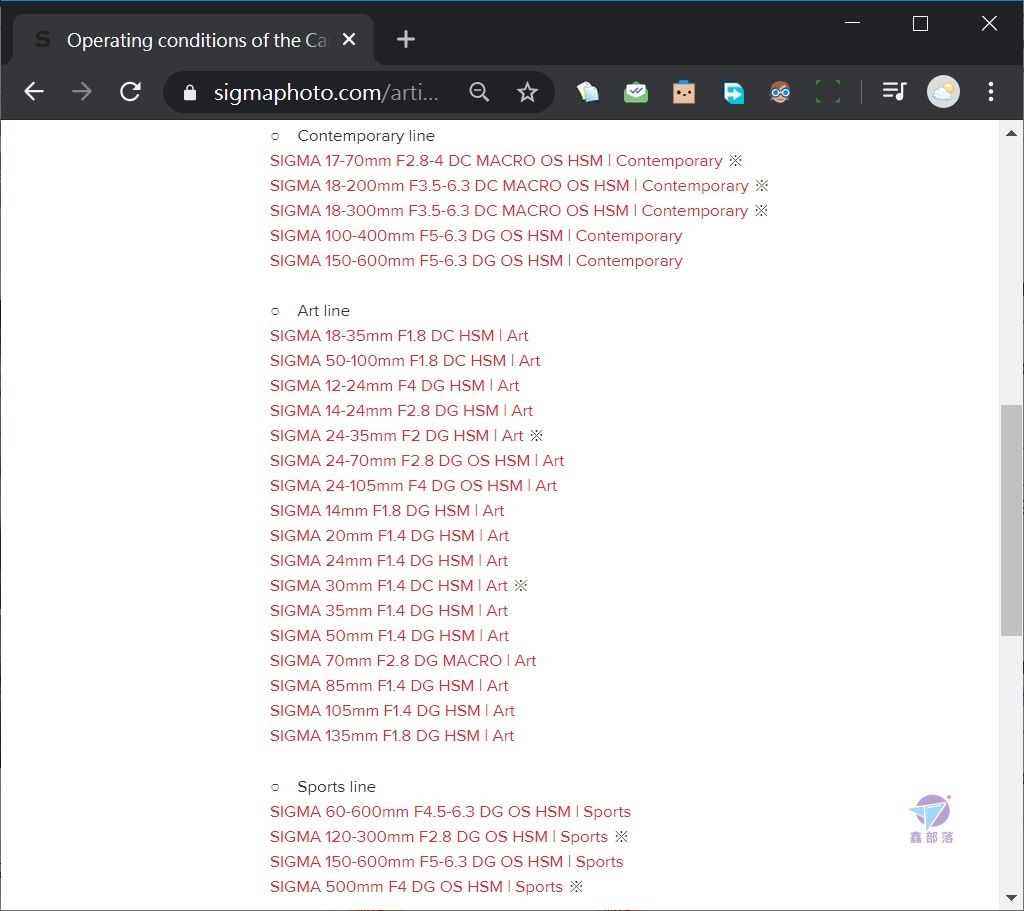Viewport: 1024px width, 911px height.
Task: Open the zoom magnifier in address bar
Action: 479,92
